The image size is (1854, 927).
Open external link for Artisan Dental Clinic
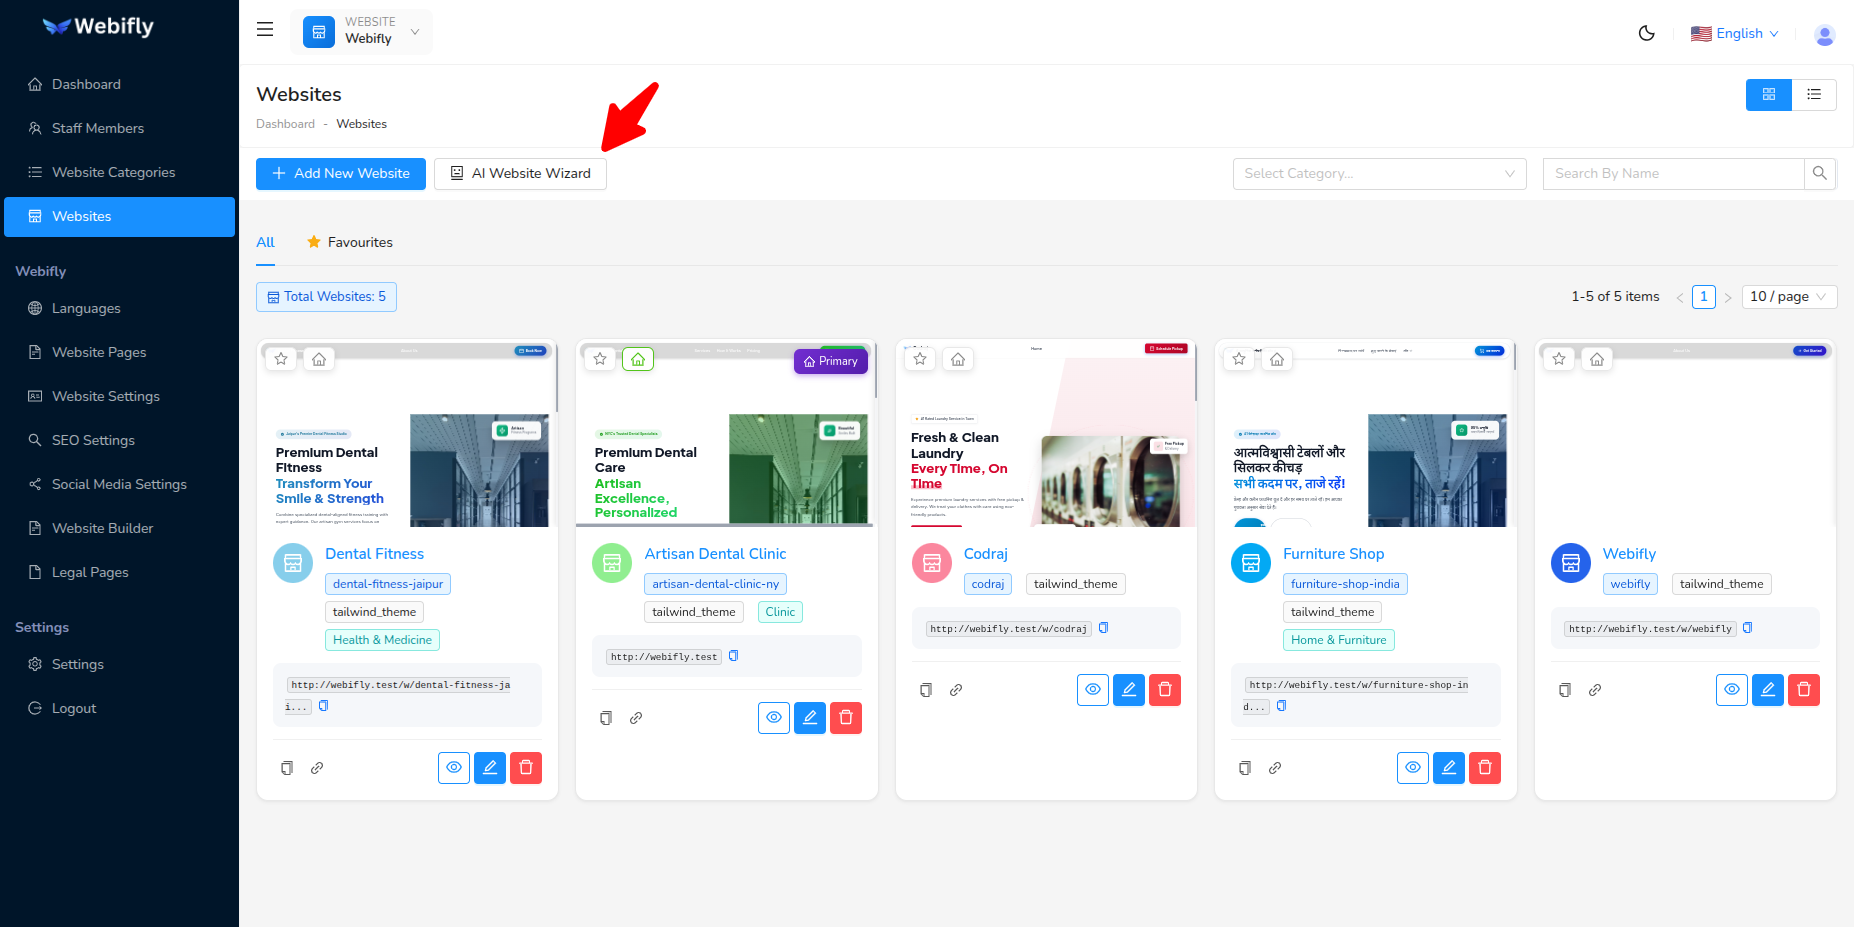pos(636,717)
